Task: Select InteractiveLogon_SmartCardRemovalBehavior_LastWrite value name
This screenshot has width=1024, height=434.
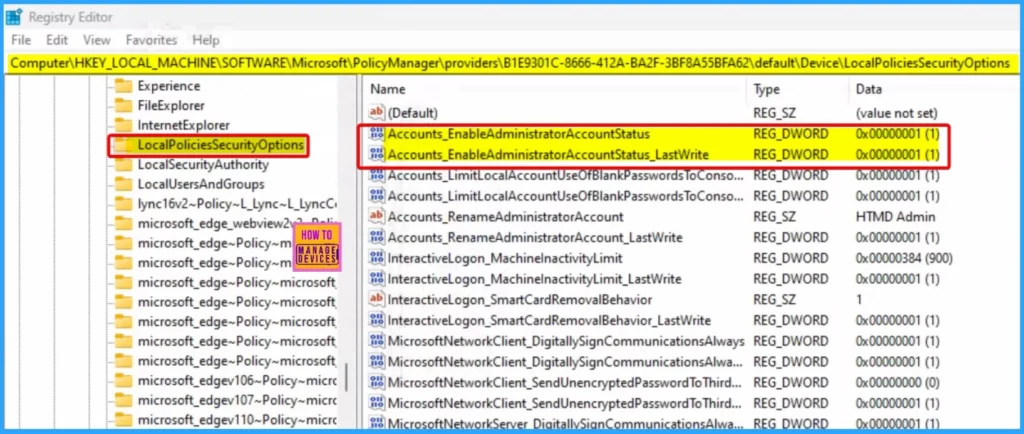Action: (x=549, y=320)
